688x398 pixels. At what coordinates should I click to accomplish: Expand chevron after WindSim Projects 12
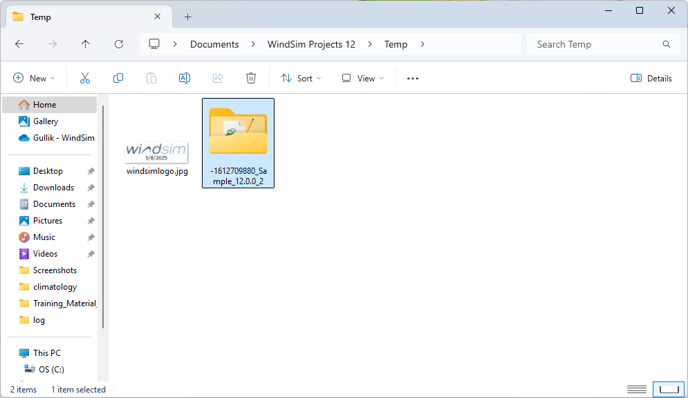pos(370,44)
